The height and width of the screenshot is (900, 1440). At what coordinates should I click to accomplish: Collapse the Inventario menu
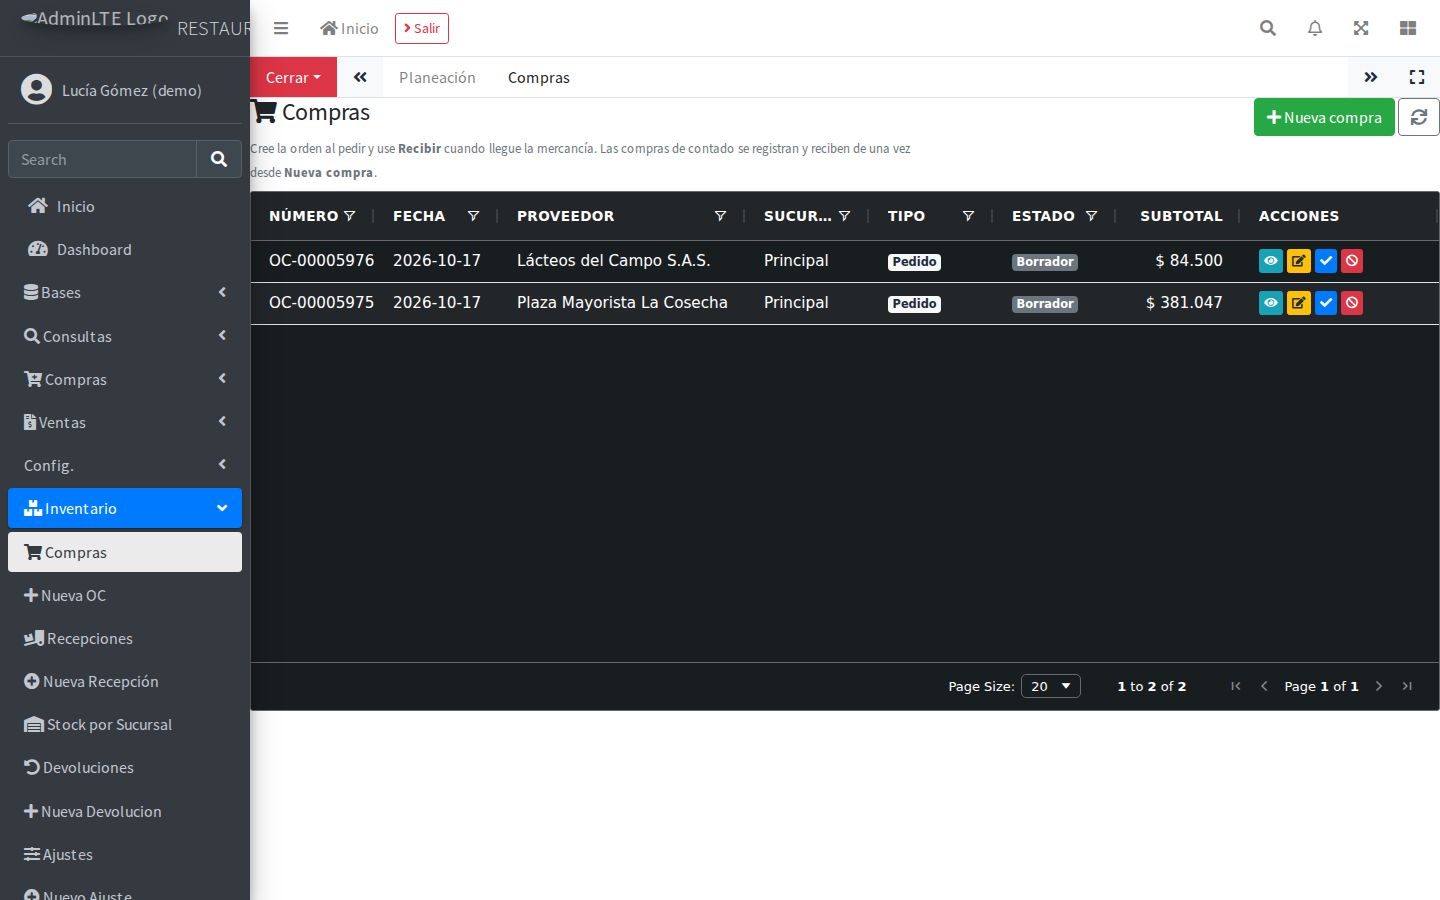[x=125, y=508]
